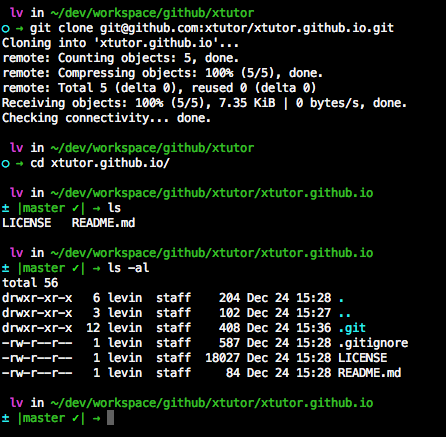
Task: Click the "|master ✓|" indicator before ls -al
Action: [x=51, y=268]
